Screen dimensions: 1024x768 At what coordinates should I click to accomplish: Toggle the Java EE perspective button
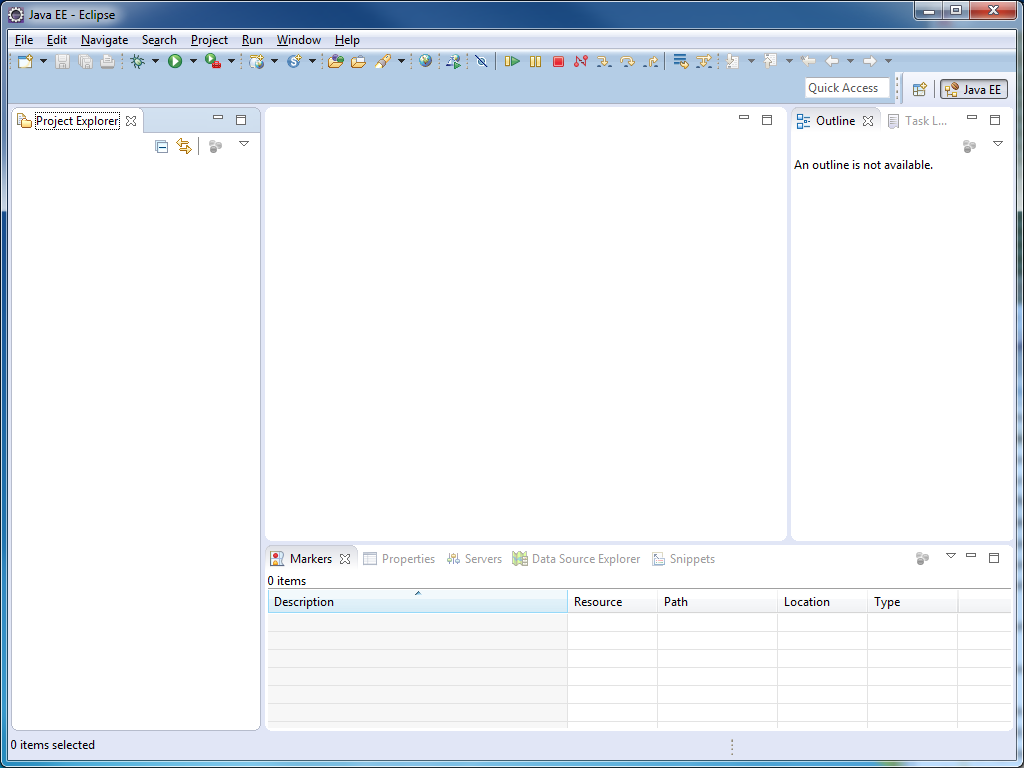[973, 88]
